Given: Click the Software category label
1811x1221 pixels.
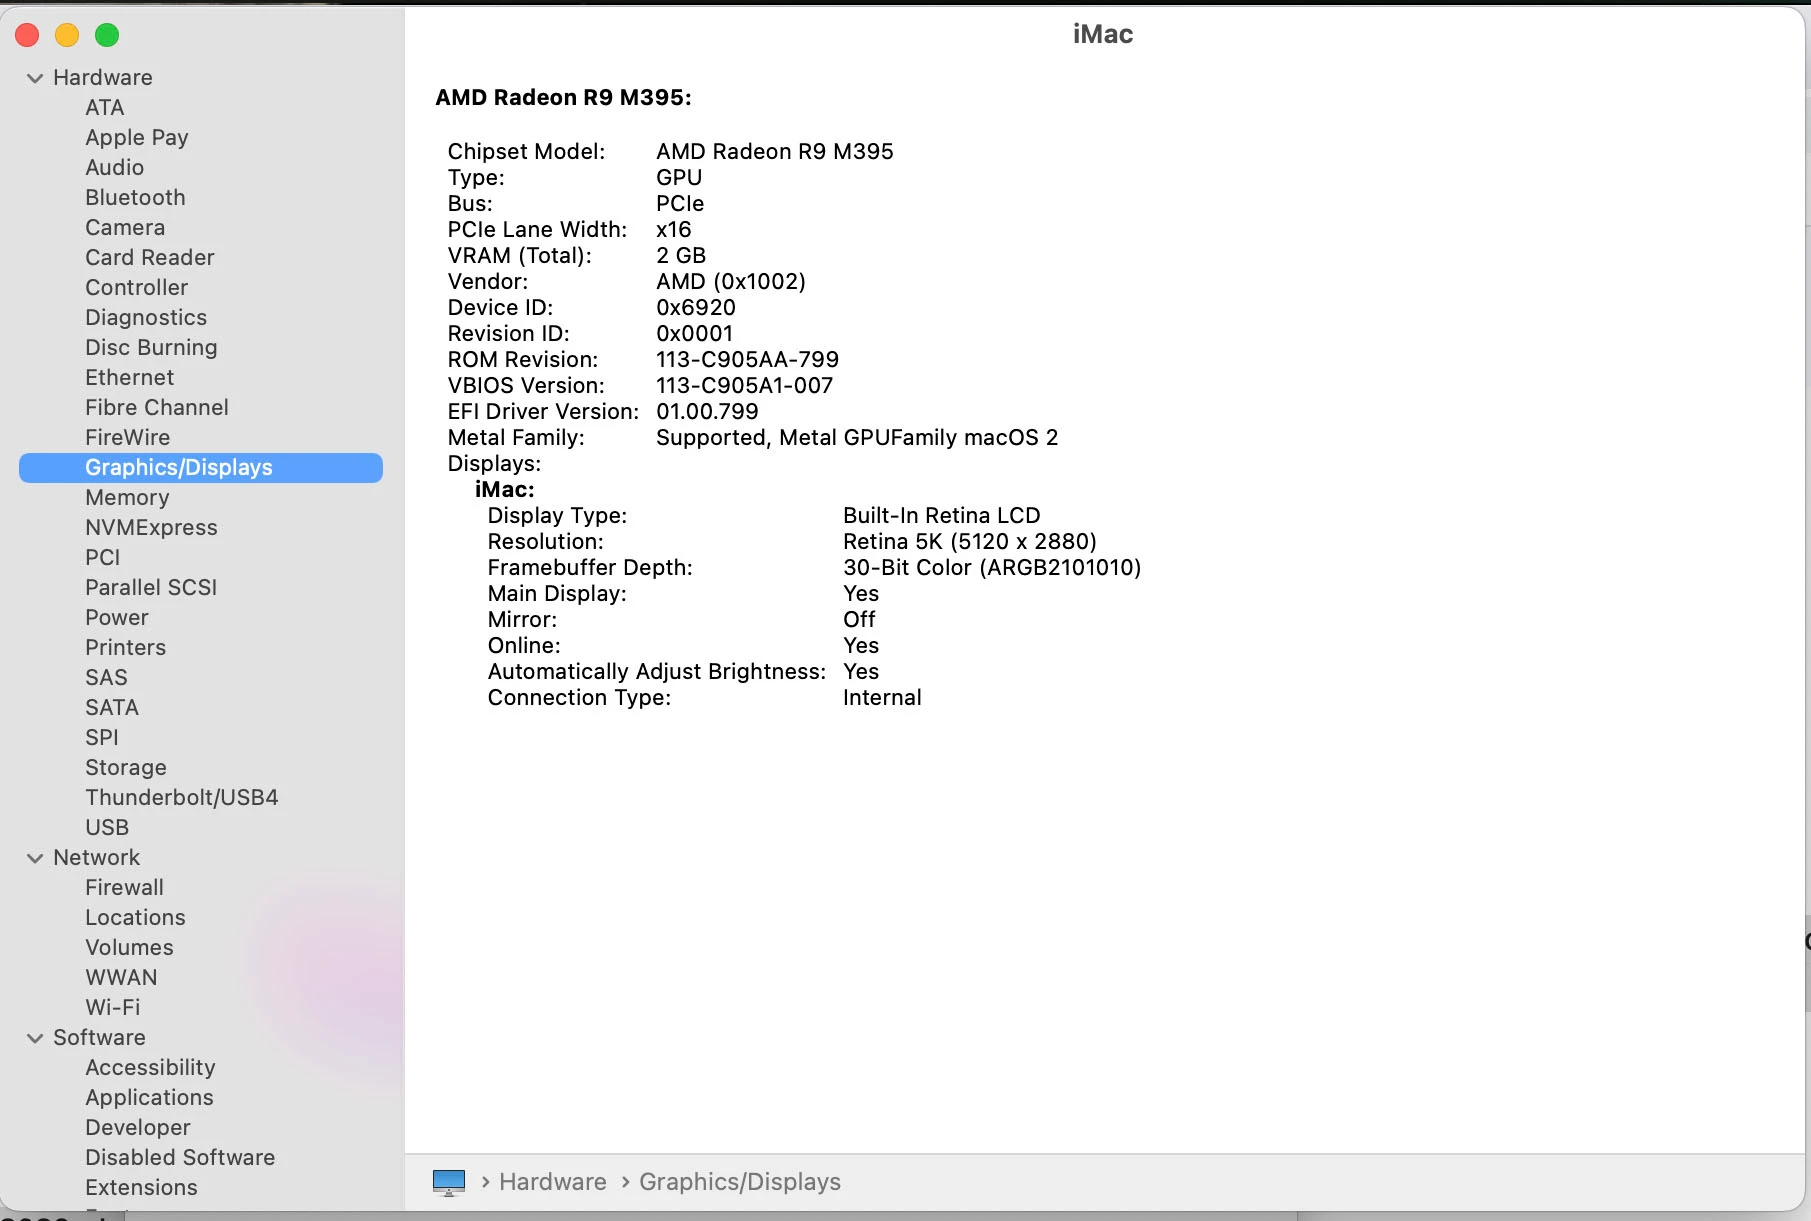Looking at the screenshot, I should [x=99, y=1037].
